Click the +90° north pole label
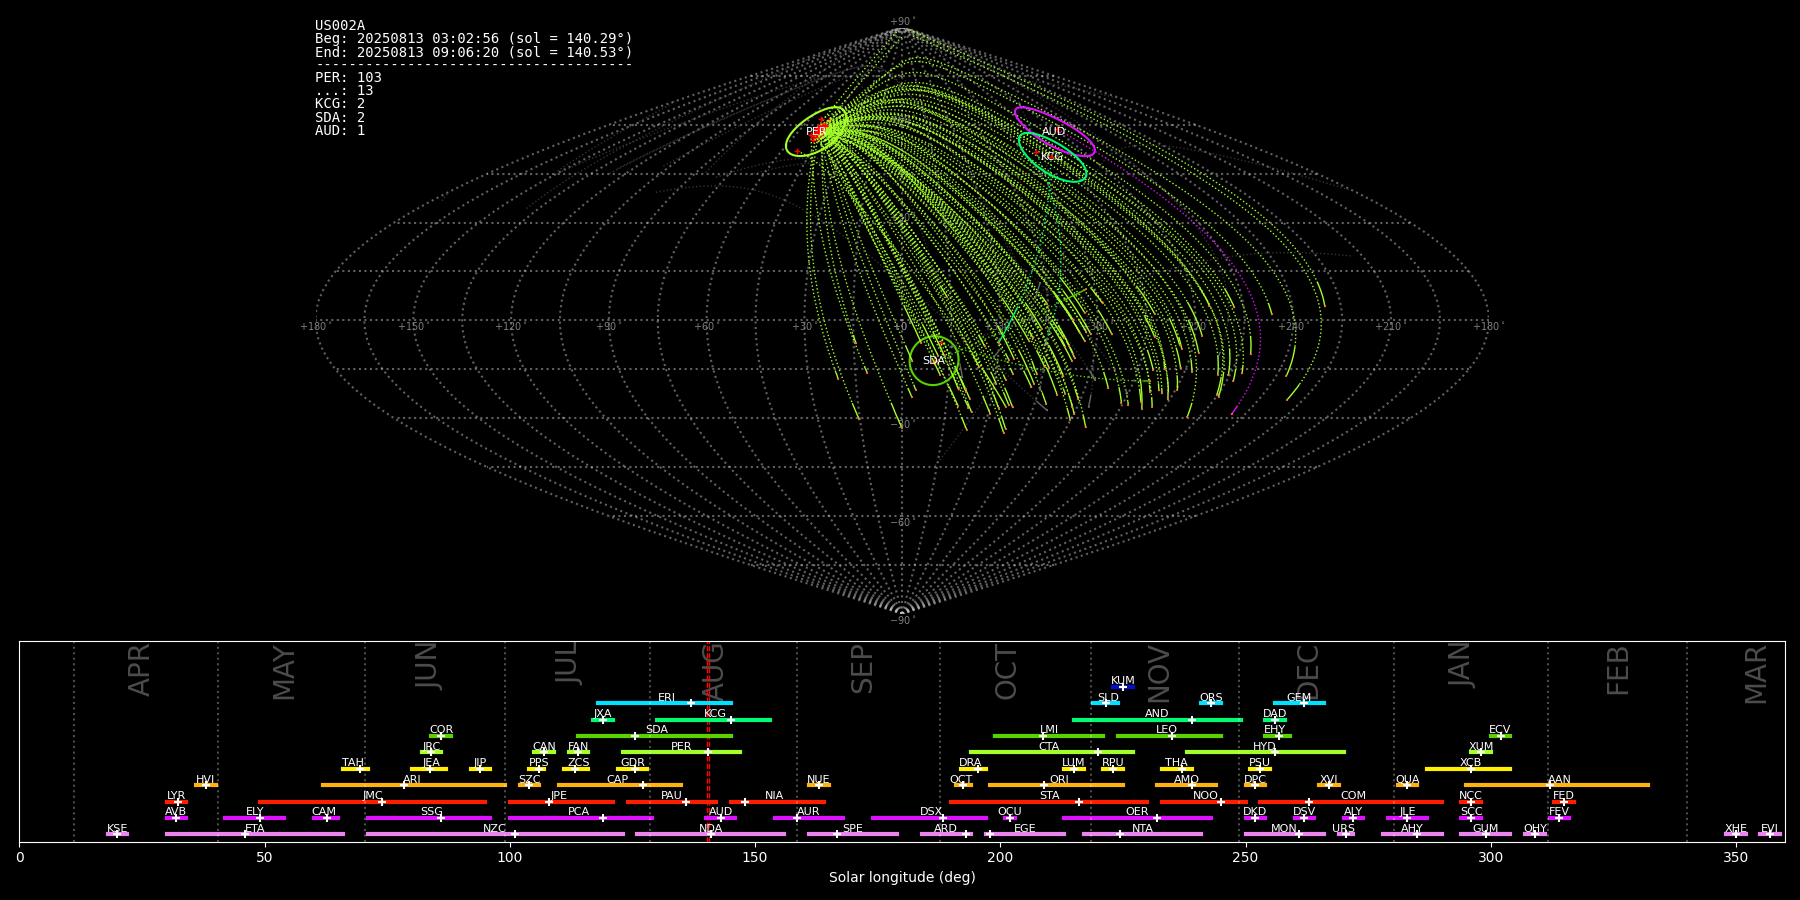Image resolution: width=1800 pixels, height=900 pixels. coord(902,22)
